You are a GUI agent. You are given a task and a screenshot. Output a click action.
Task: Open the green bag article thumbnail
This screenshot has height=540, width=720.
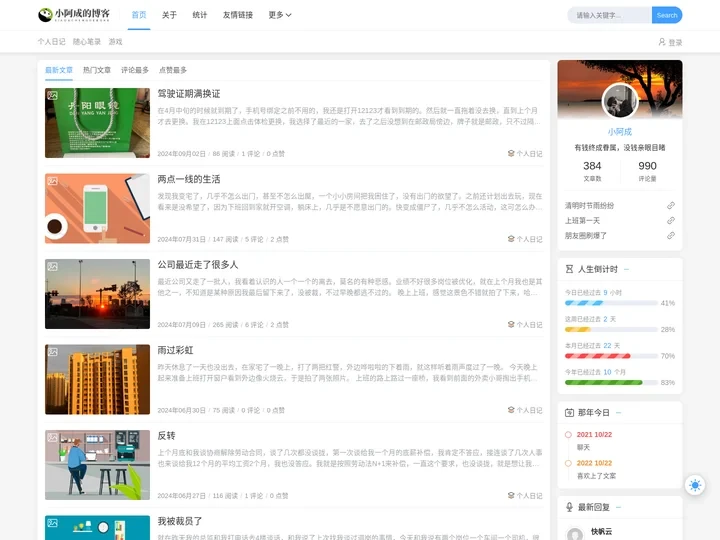click(x=97, y=123)
